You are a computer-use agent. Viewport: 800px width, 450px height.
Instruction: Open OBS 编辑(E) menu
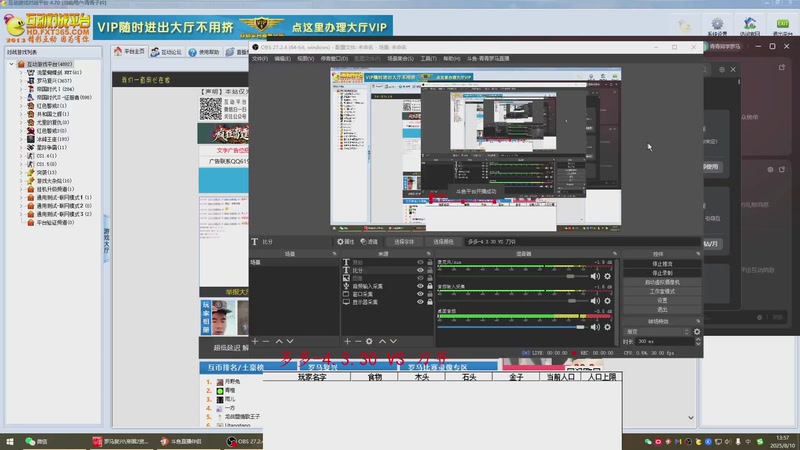coord(282,59)
